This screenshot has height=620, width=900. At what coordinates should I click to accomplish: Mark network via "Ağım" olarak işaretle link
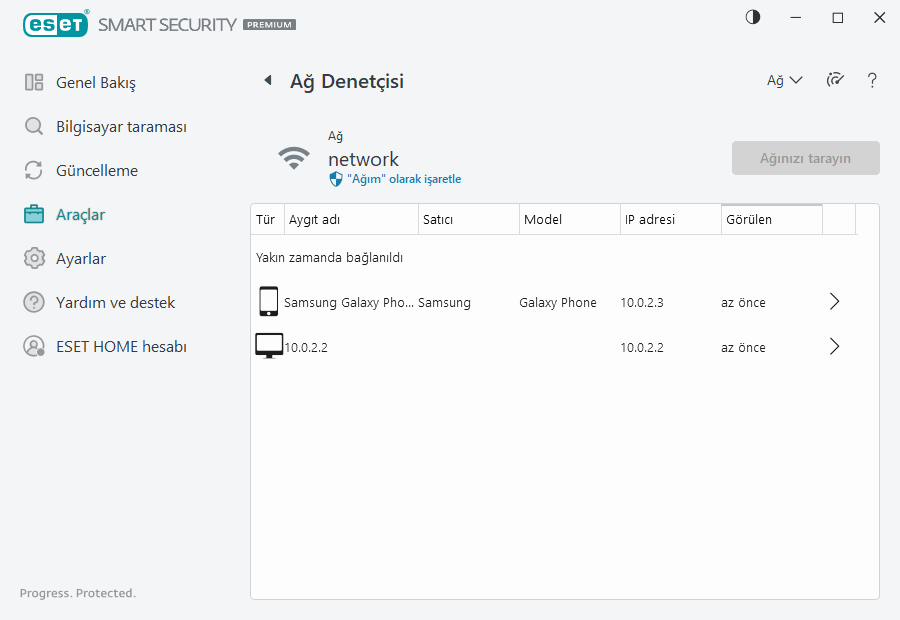403,179
